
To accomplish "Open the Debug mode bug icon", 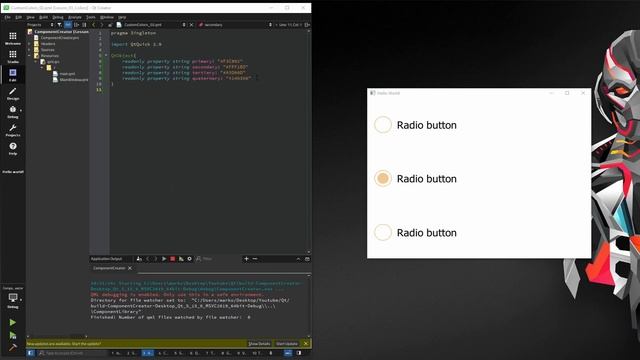I will 13,112.
